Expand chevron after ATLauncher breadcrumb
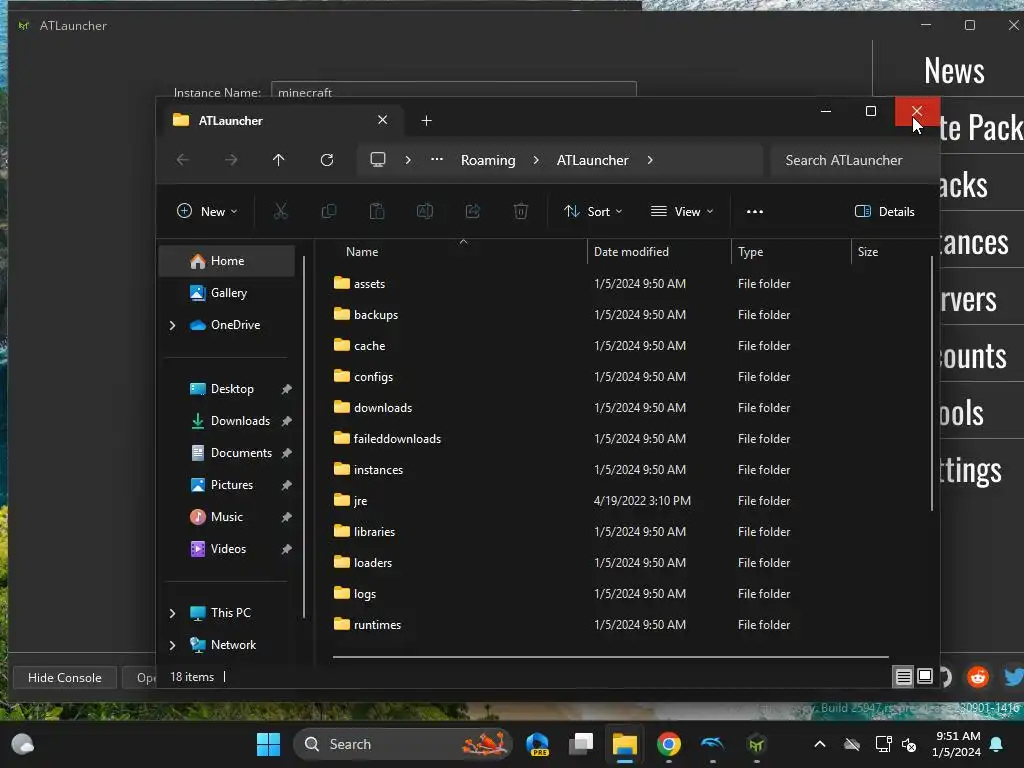 tap(650, 160)
